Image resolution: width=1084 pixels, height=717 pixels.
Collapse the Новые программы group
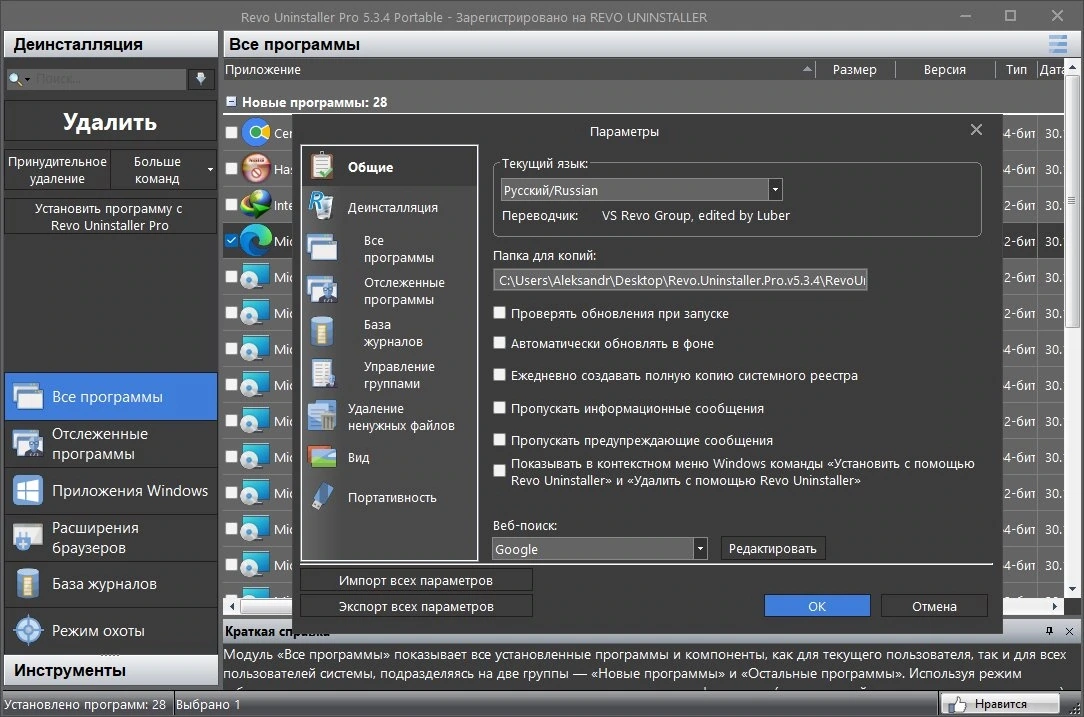pyautogui.click(x=232, y=102)
